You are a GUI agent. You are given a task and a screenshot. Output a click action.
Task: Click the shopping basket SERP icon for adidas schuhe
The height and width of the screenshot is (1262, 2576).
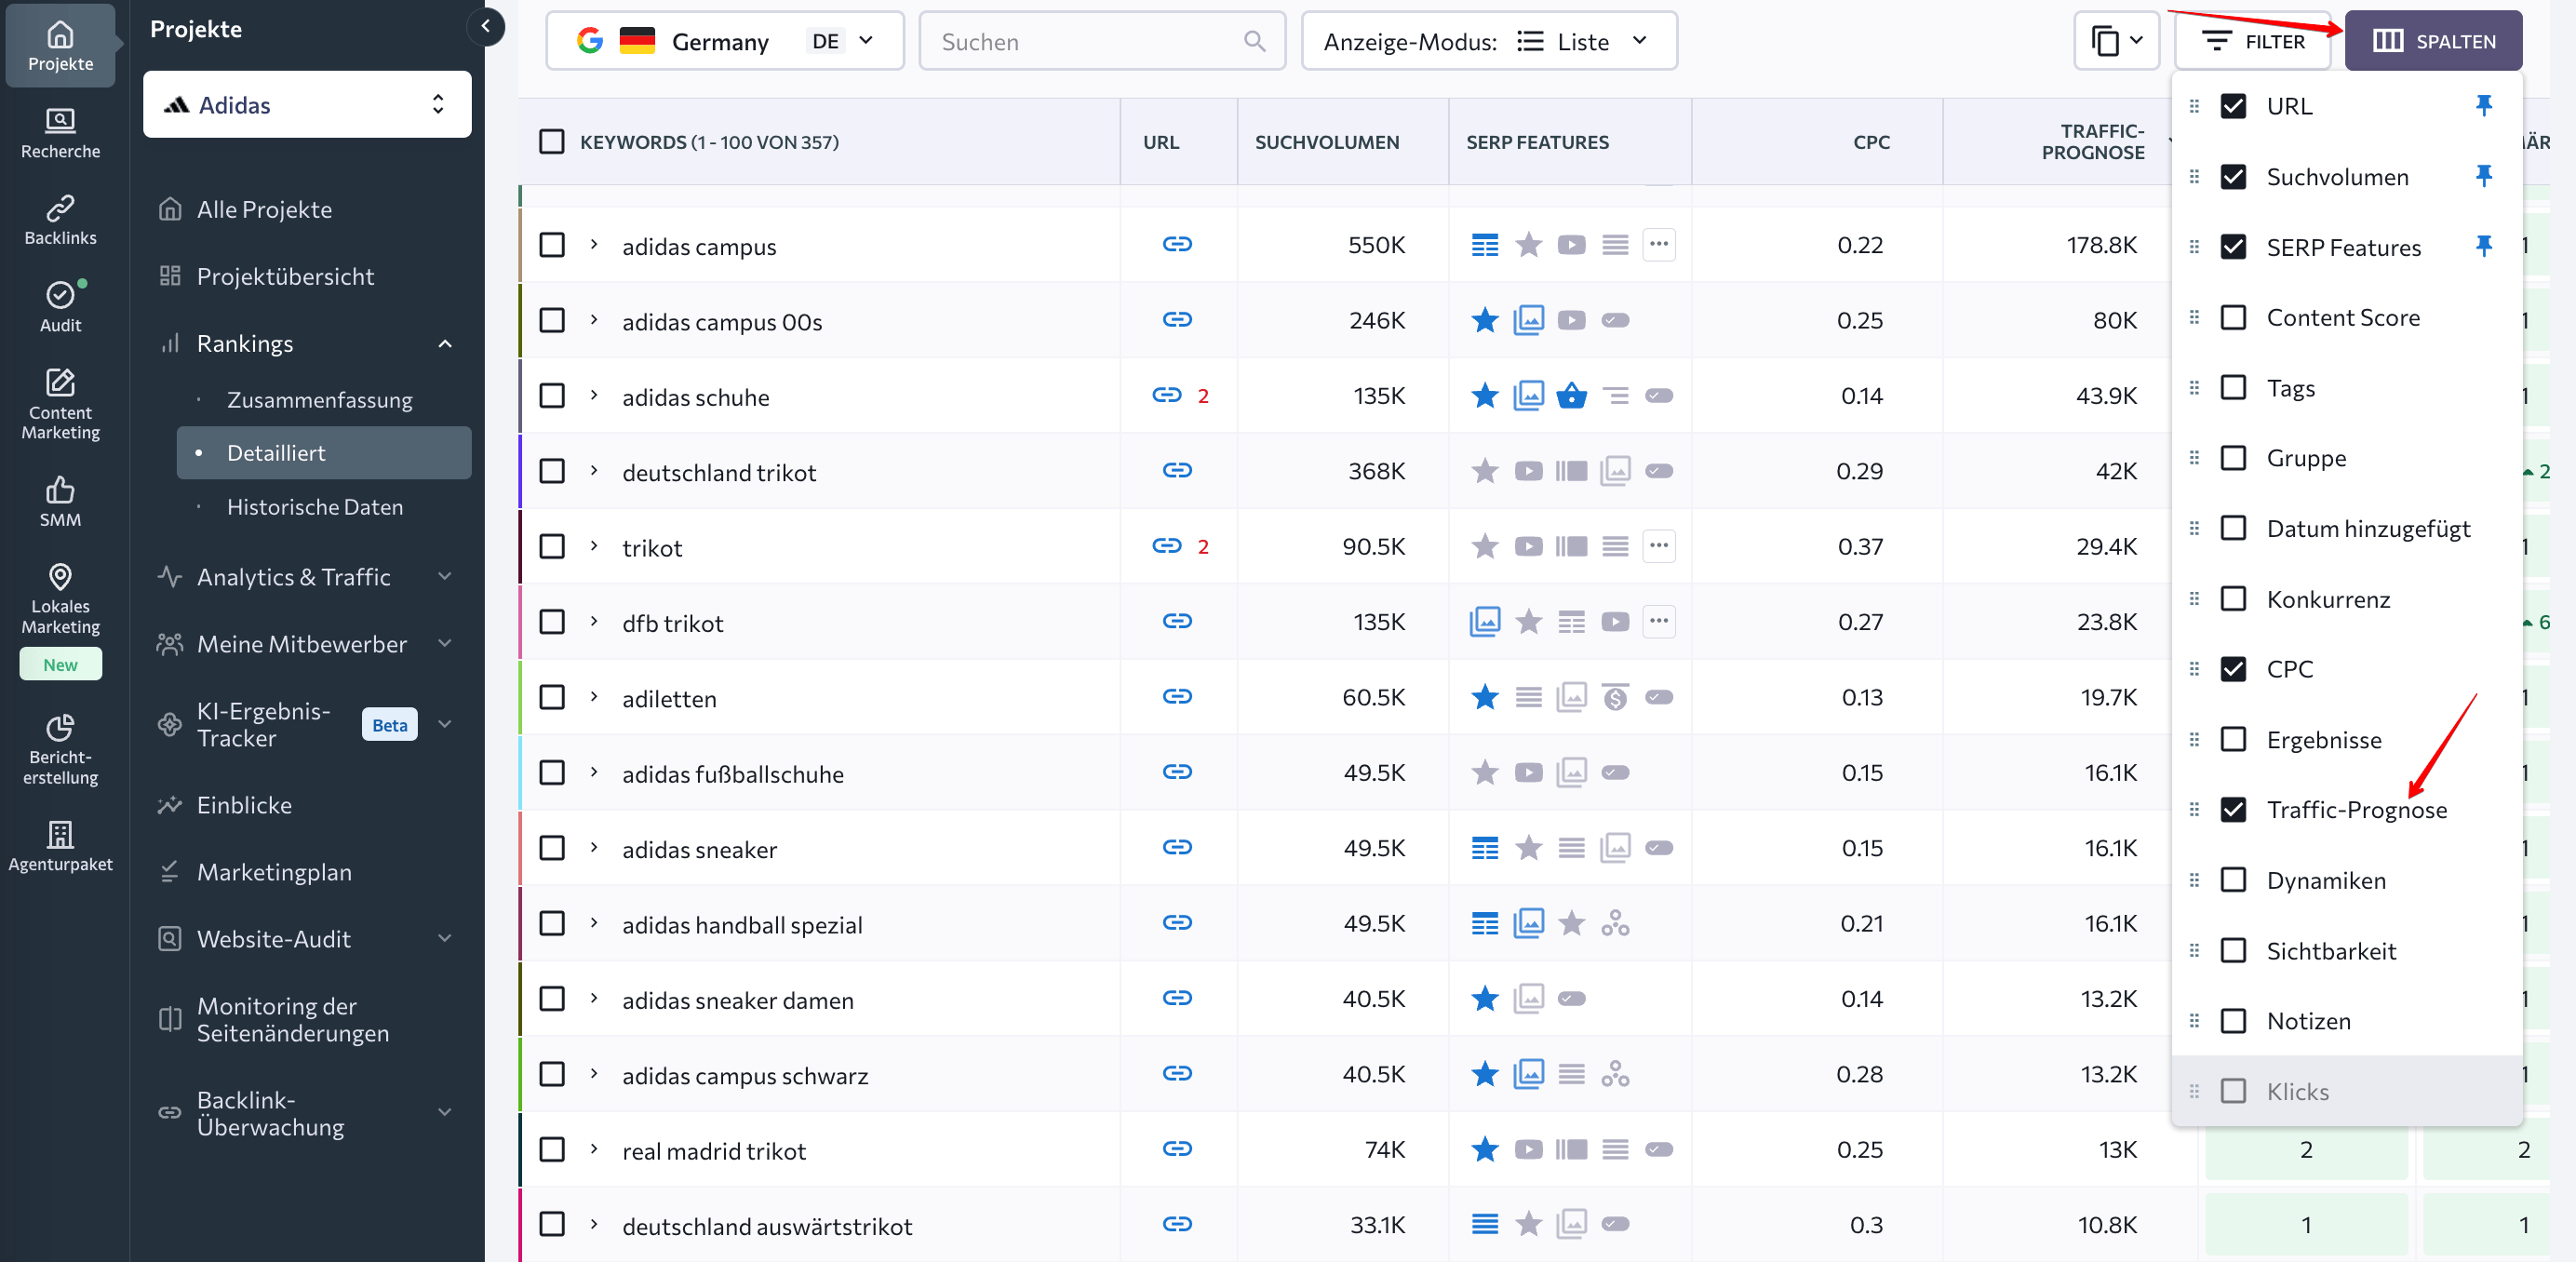click(x=1572, y=396)
